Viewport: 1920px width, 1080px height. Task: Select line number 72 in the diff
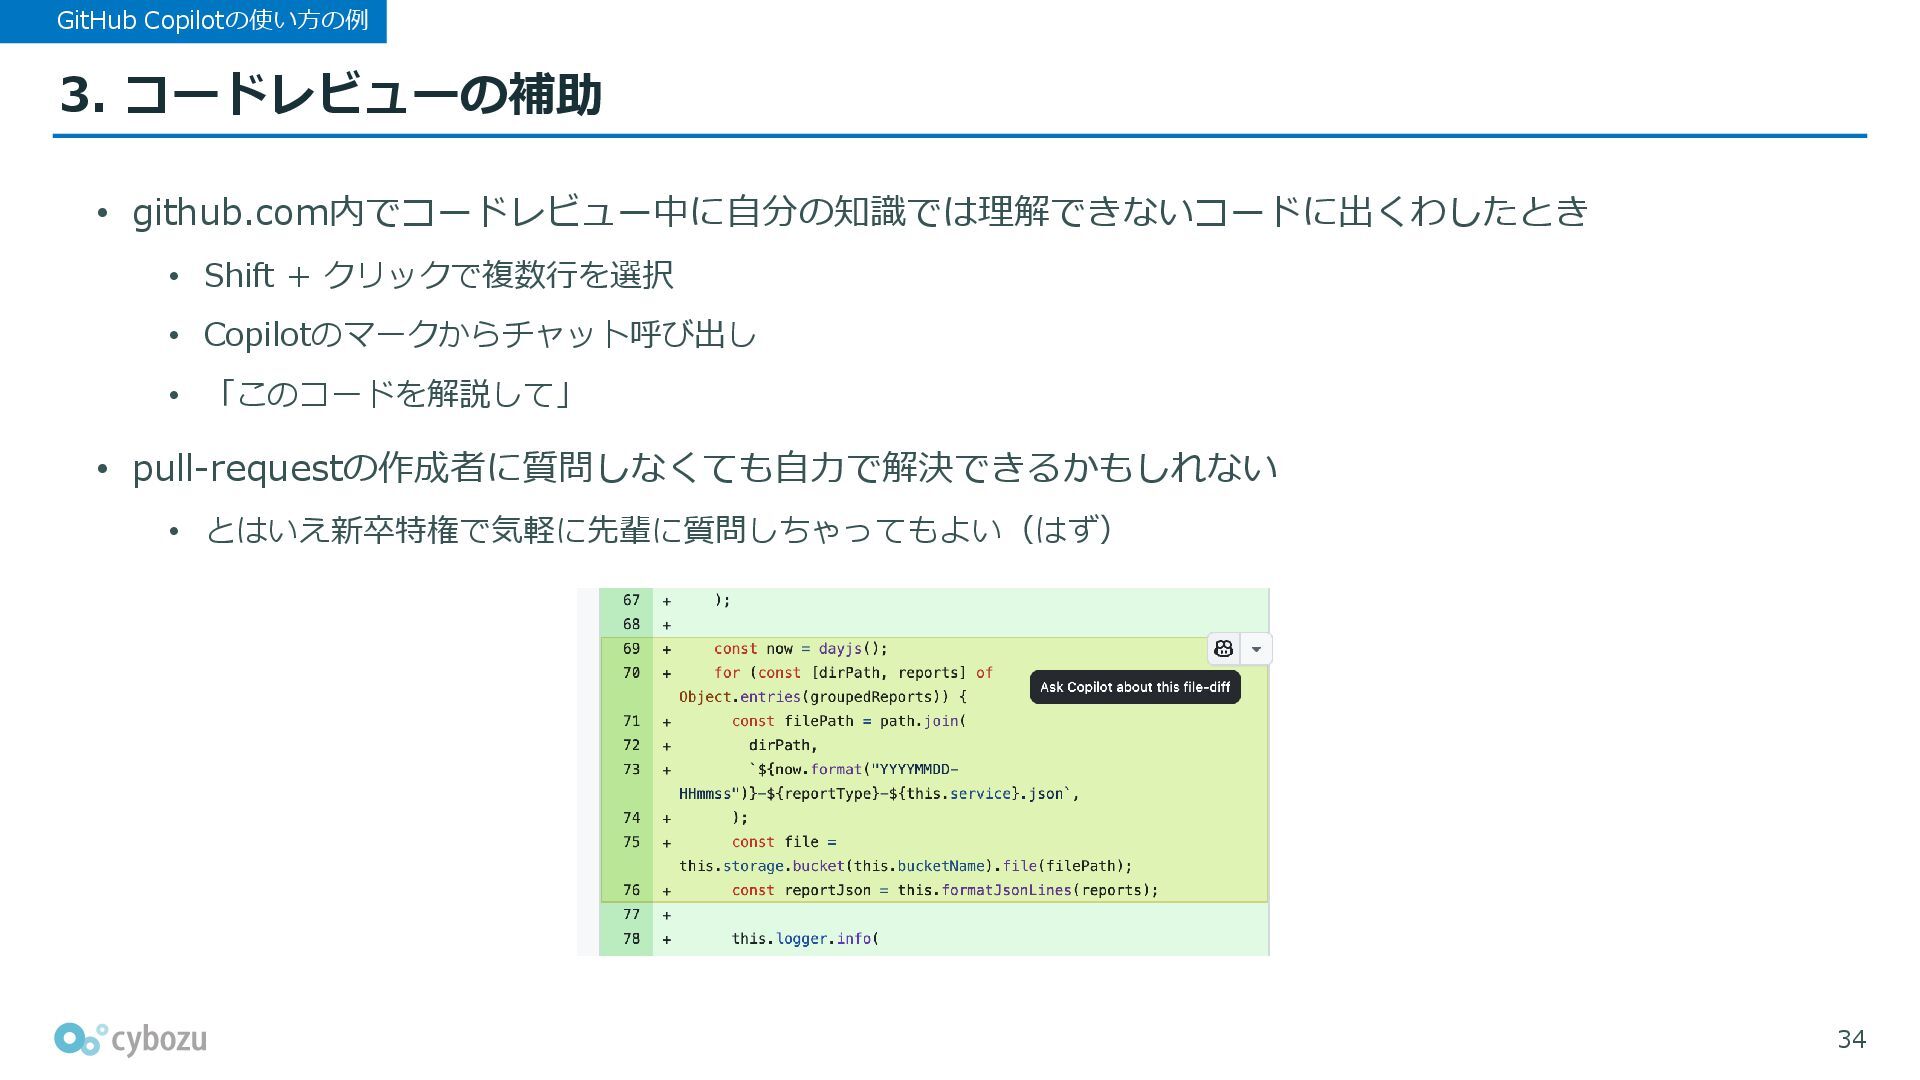[x=631, y=745]
